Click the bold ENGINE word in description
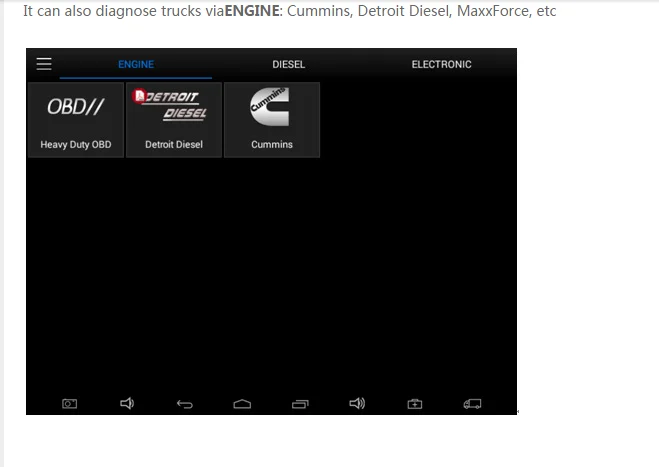659x467 pixels. 252,11
